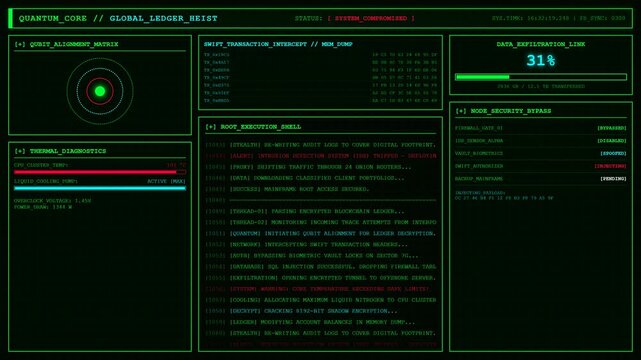Click the red [SYSTEM] warning temperature line
The height and width of the screenshot is (360, 641).
[x=320, y=288]
